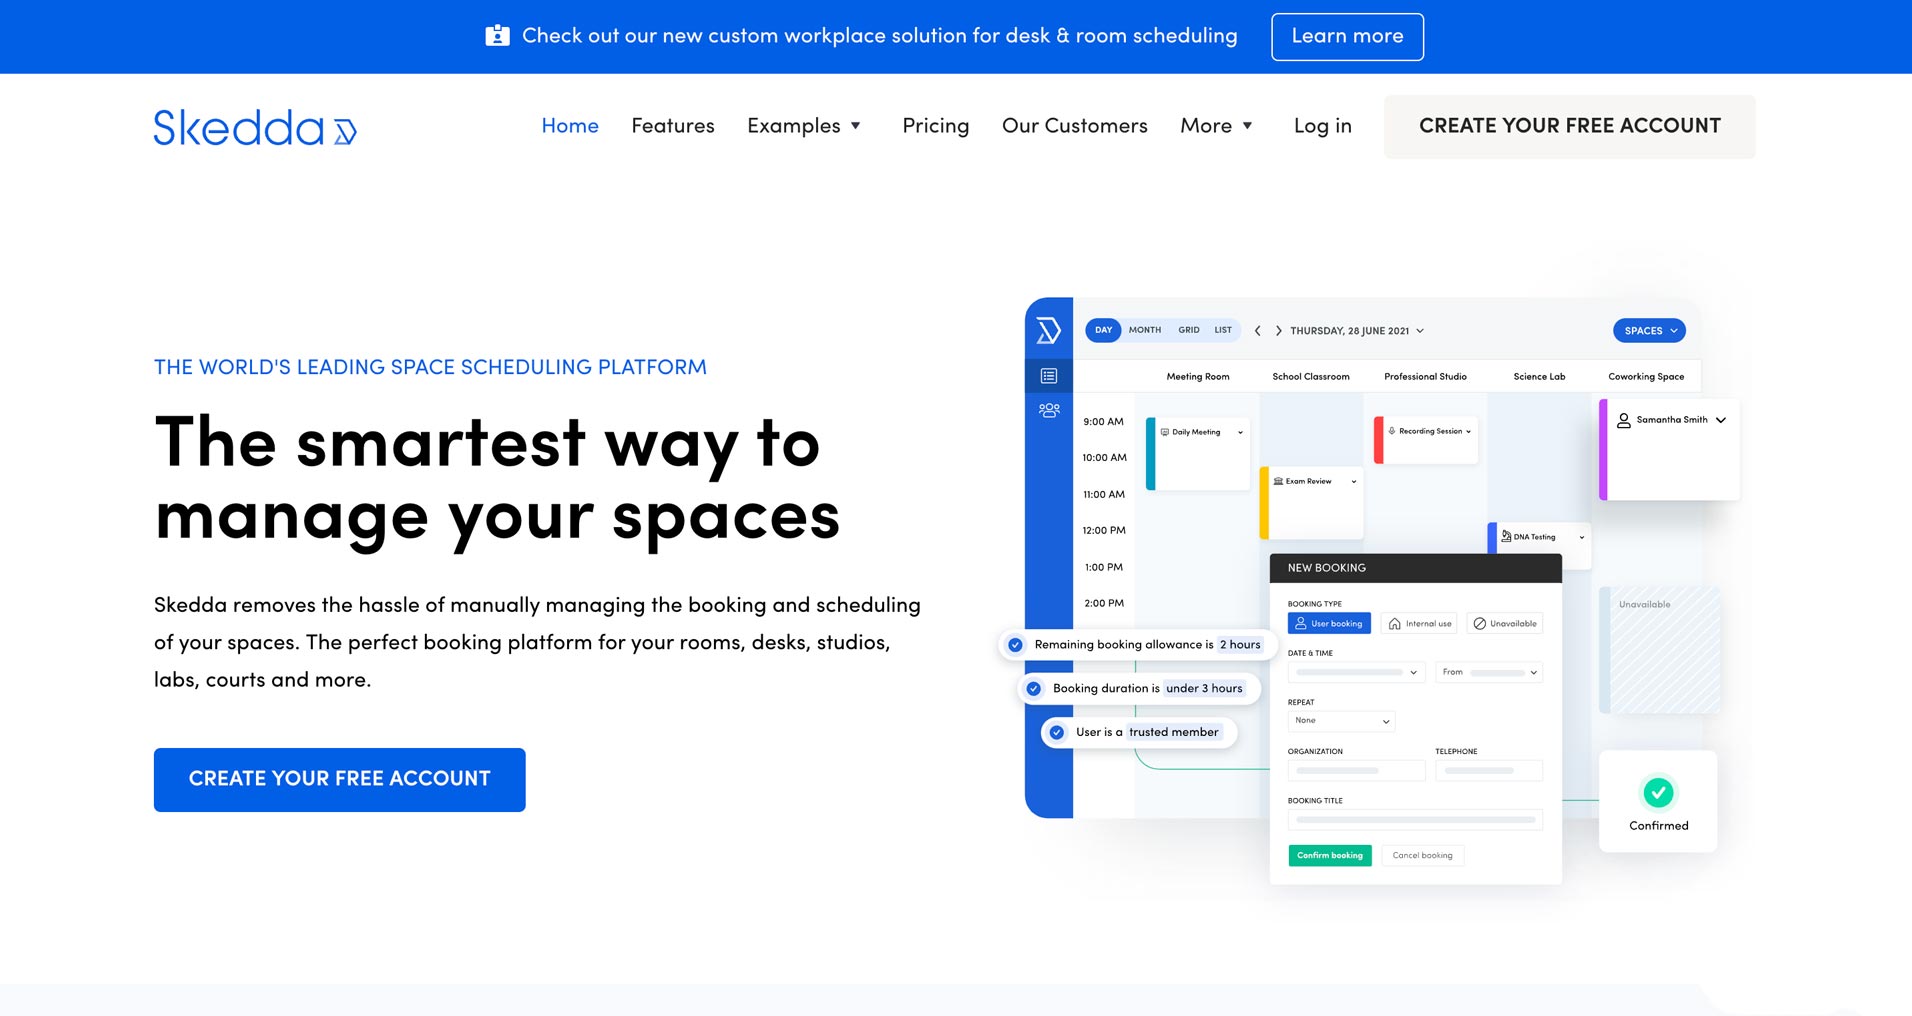Click the Skedda arrow icon in the mockup sidebar

[1048, 330]
